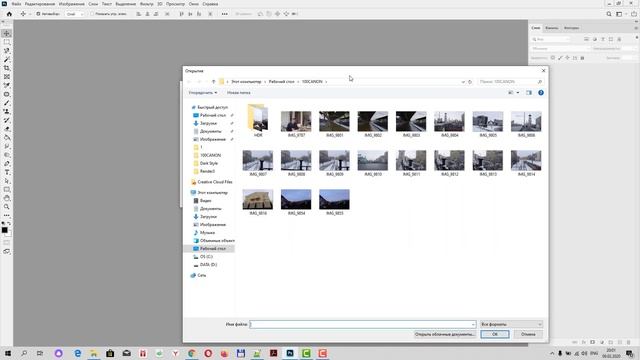Click the Windows Start button

coord(7,353)
